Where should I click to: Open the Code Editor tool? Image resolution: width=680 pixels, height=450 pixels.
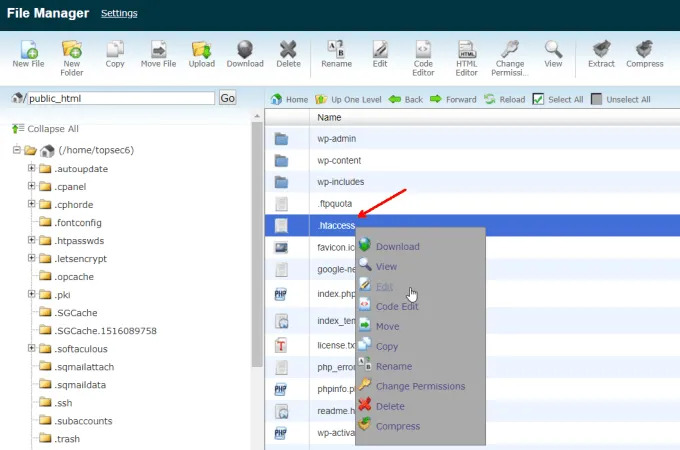[x=422, y=49]
